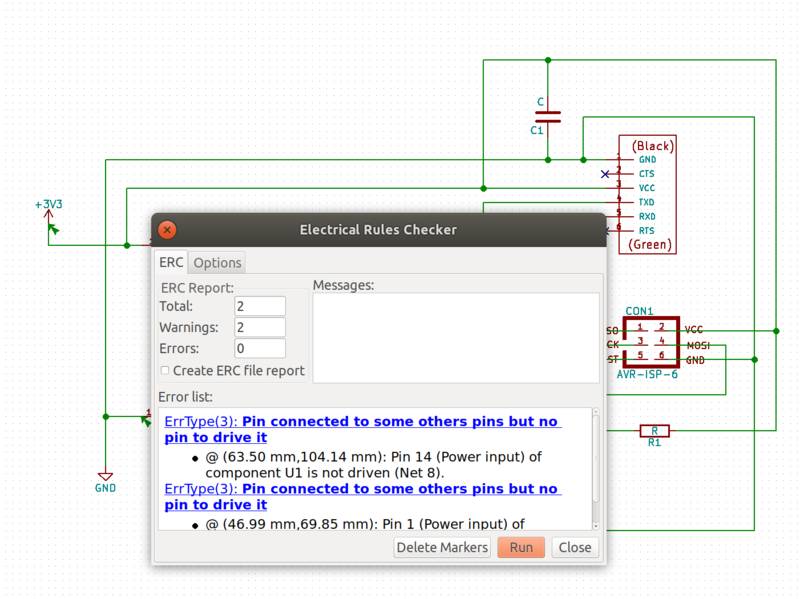Screen dimensions: 800x599
Task: Click the Run button
Action: (520, 547)
